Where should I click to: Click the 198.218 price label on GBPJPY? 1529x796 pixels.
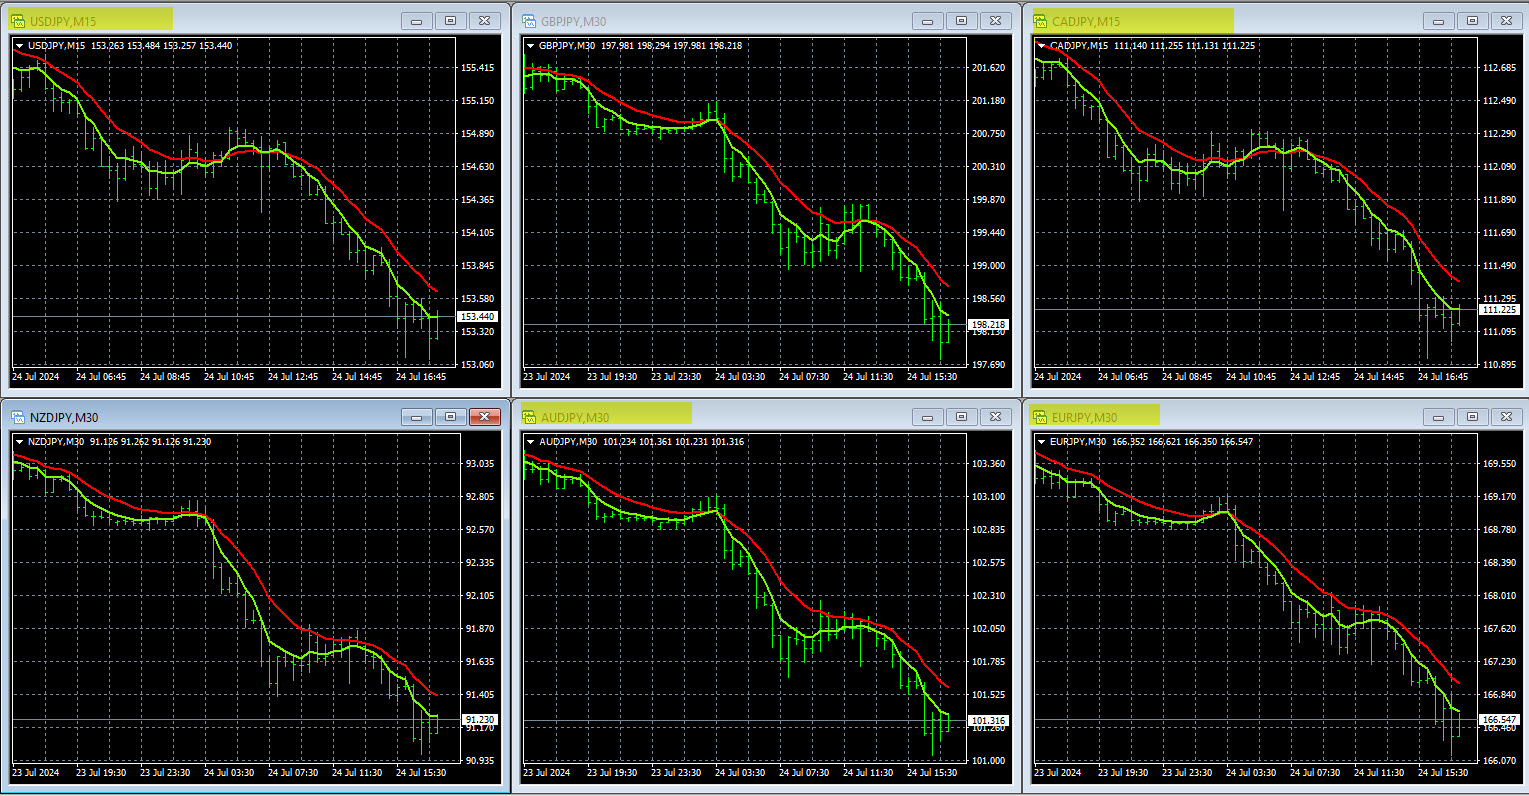(x=988, y=325)
